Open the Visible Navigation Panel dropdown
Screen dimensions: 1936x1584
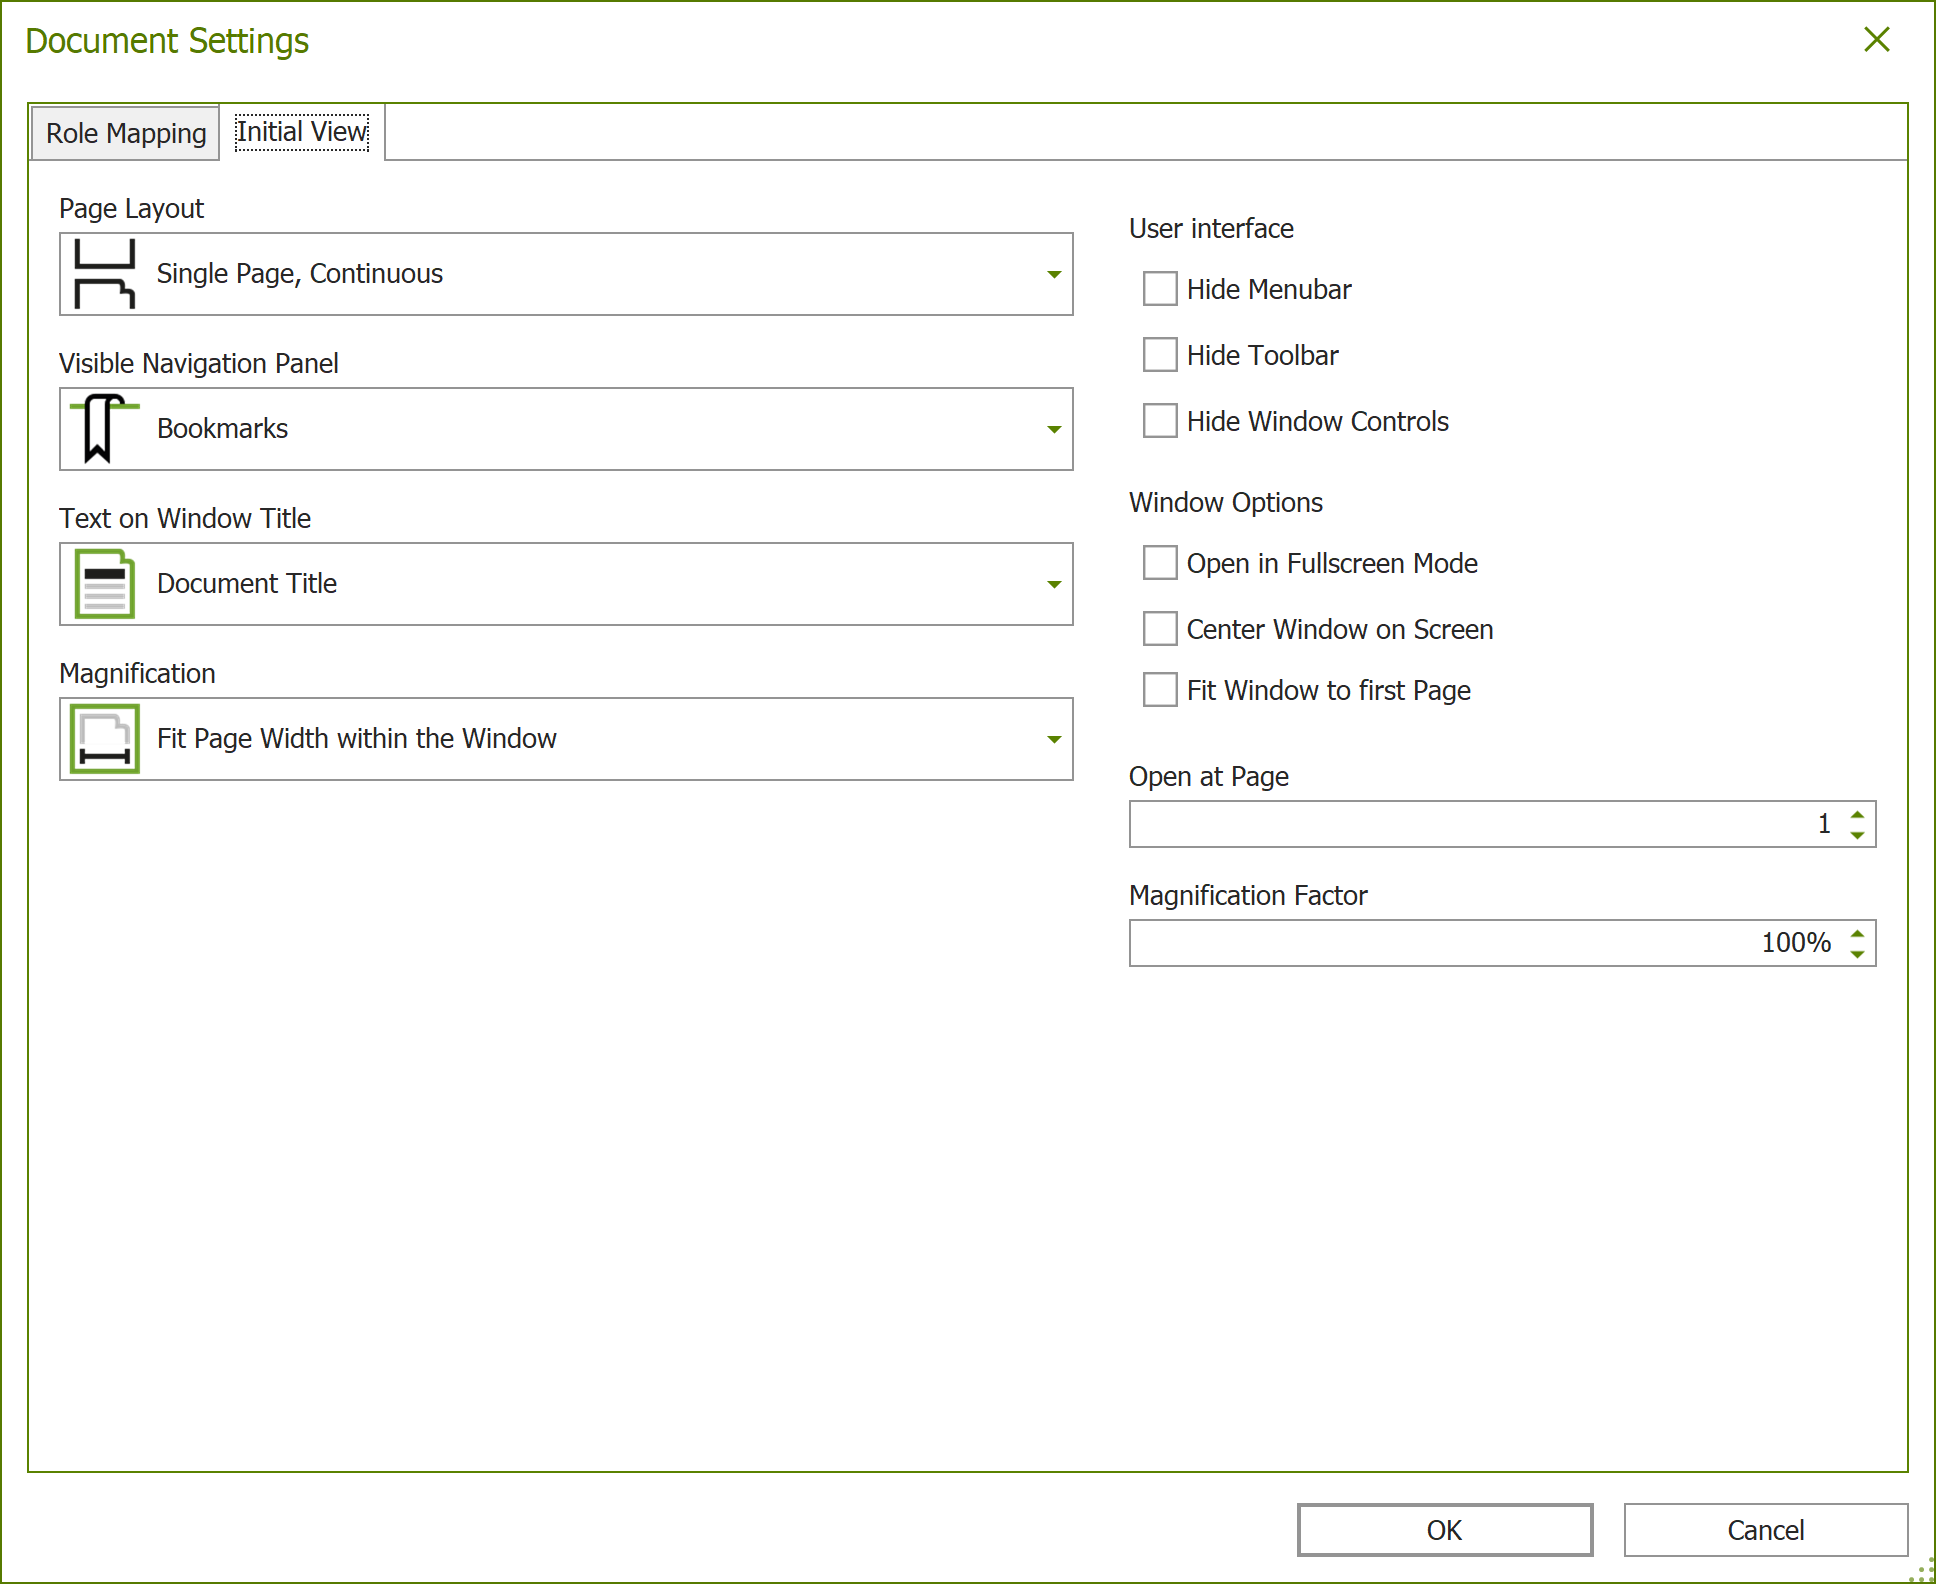point(1053,428)
